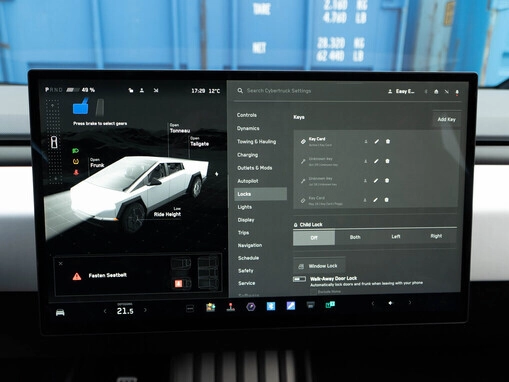The image size is (509, 382).
Task: Tap the lock icon in the status bar
Action: click(131, 90)
